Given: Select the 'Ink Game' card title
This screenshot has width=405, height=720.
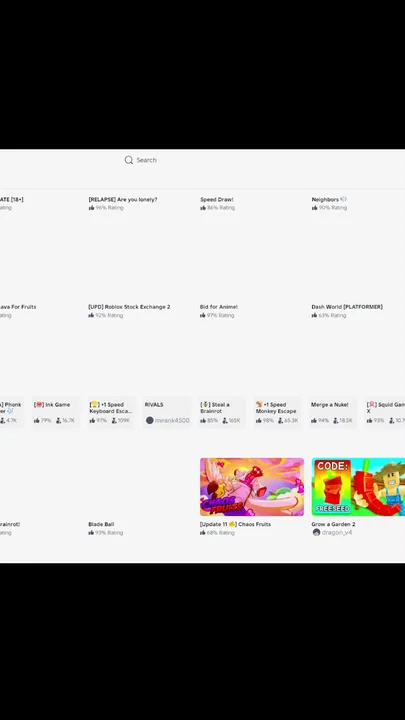Looking at the screenshot, I should (x=52, y=405).
